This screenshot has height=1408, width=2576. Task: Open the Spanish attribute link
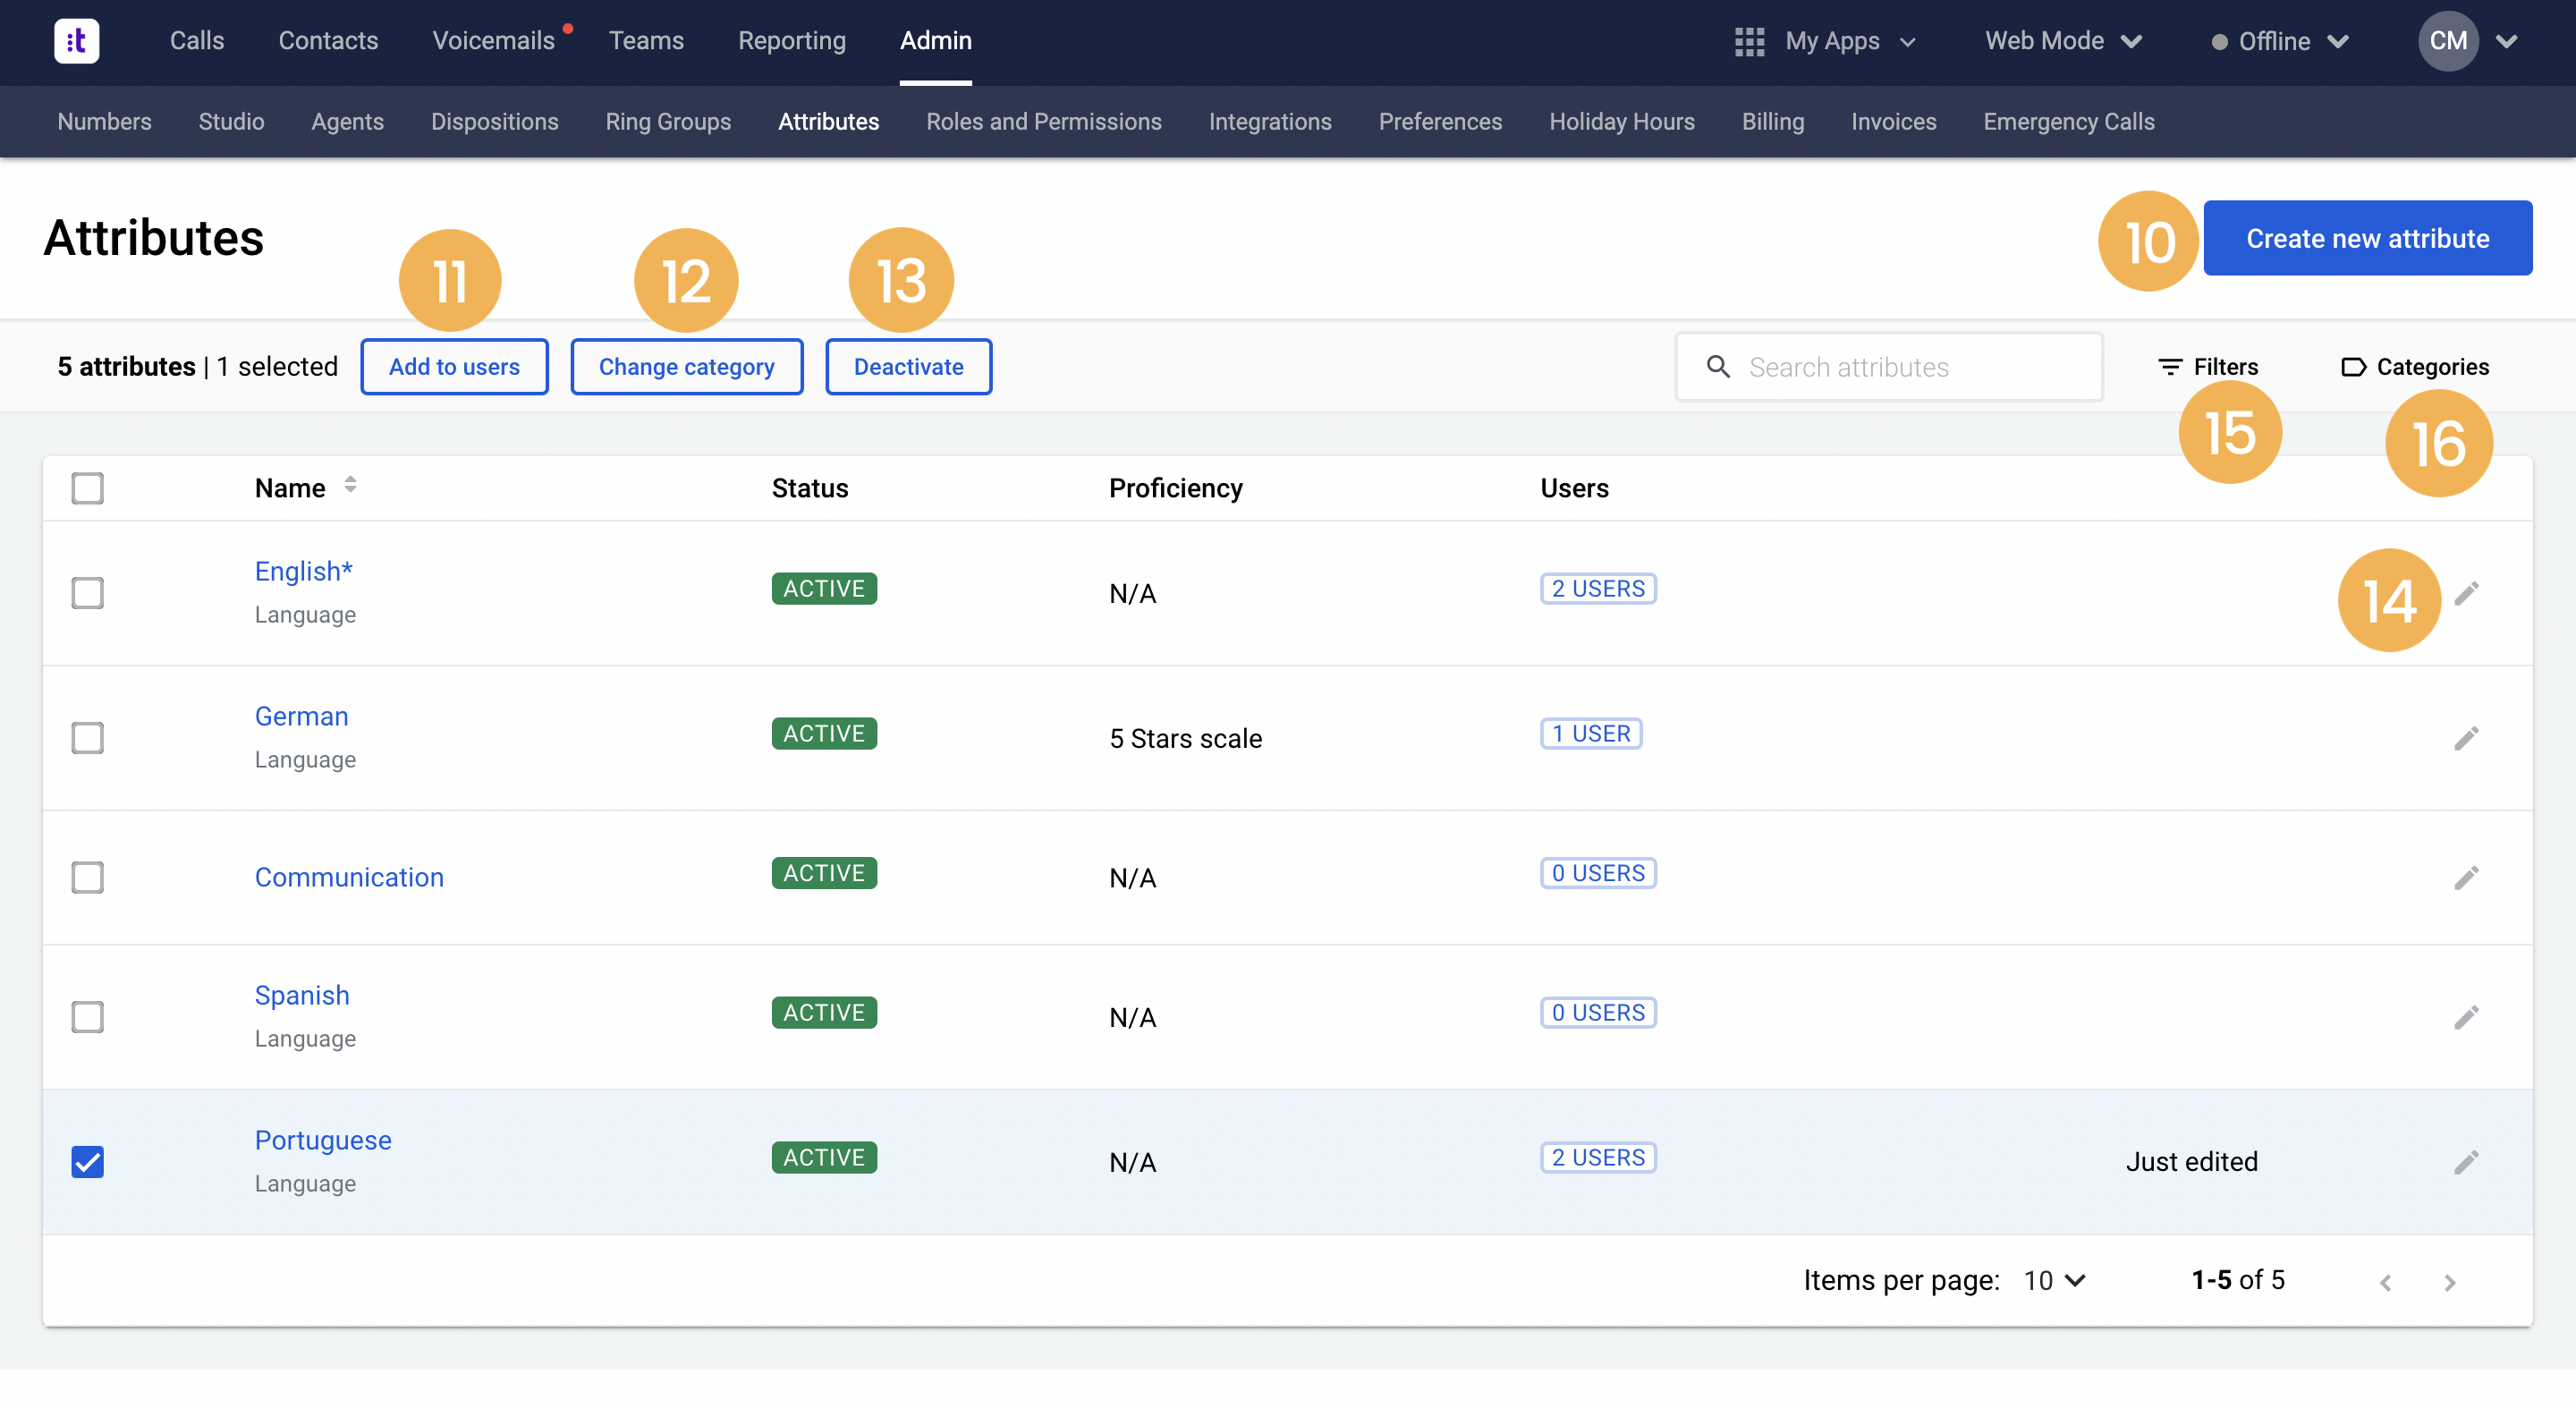click(x=302, y=995)
